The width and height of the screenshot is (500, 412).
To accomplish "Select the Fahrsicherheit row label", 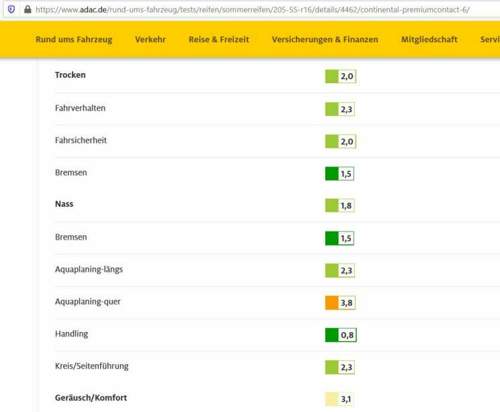I will pos(81,140).
